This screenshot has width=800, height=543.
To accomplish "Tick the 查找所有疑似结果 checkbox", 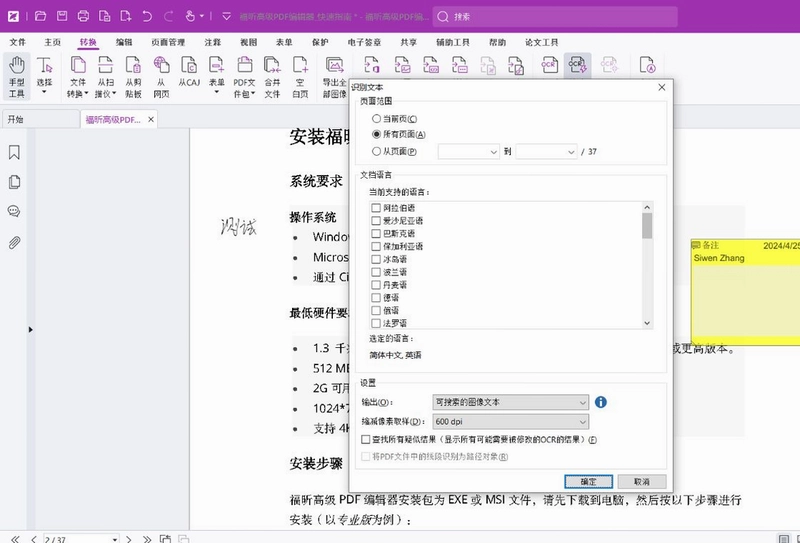I will [x=365, y=439].
